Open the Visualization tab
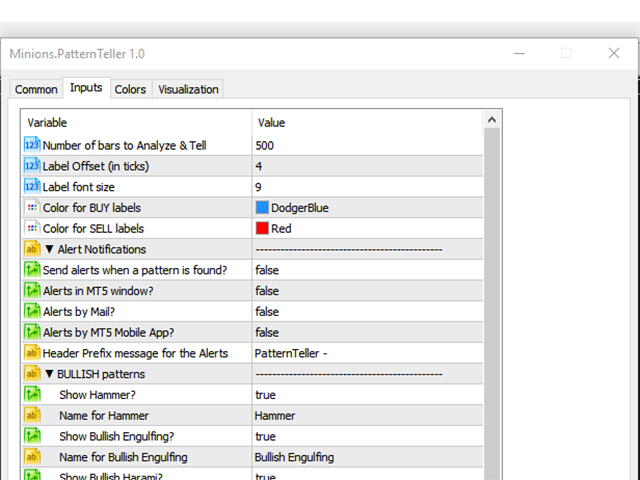 coord(188,89)
